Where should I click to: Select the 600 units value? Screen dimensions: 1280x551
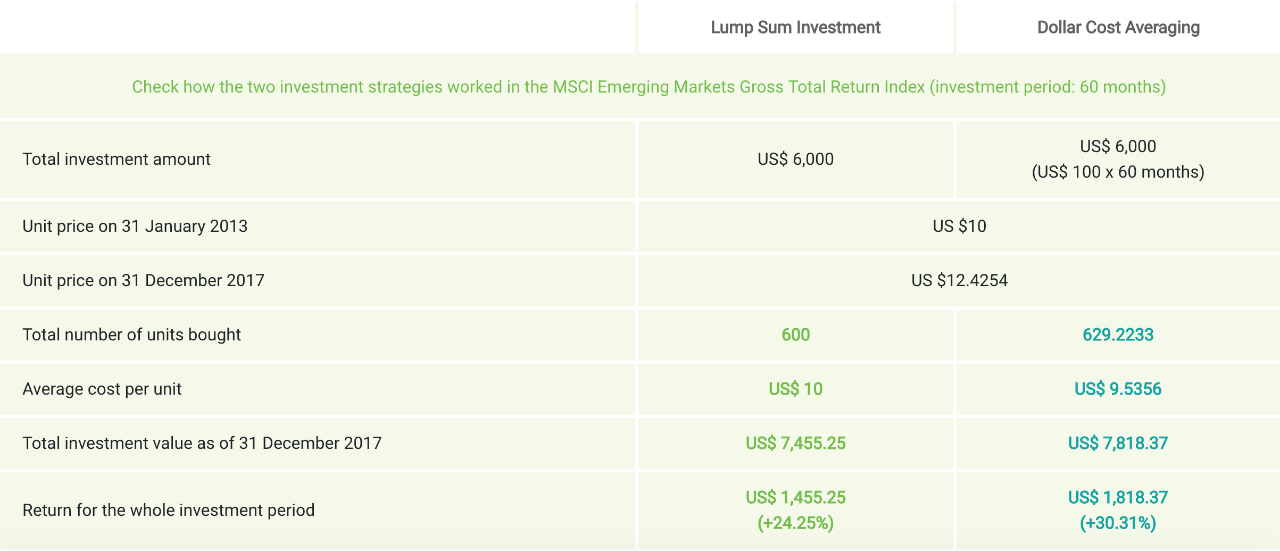795,334
